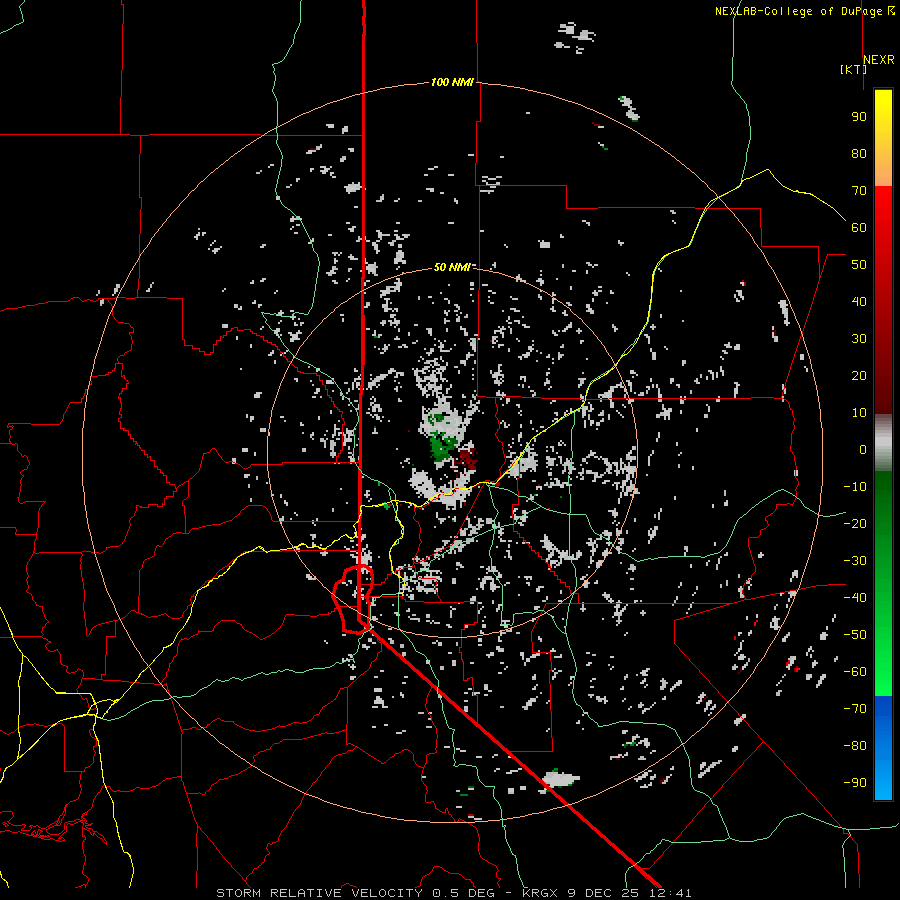Click the thick red polygon outline on map
The image size is (900, 900).
point(353,599)
